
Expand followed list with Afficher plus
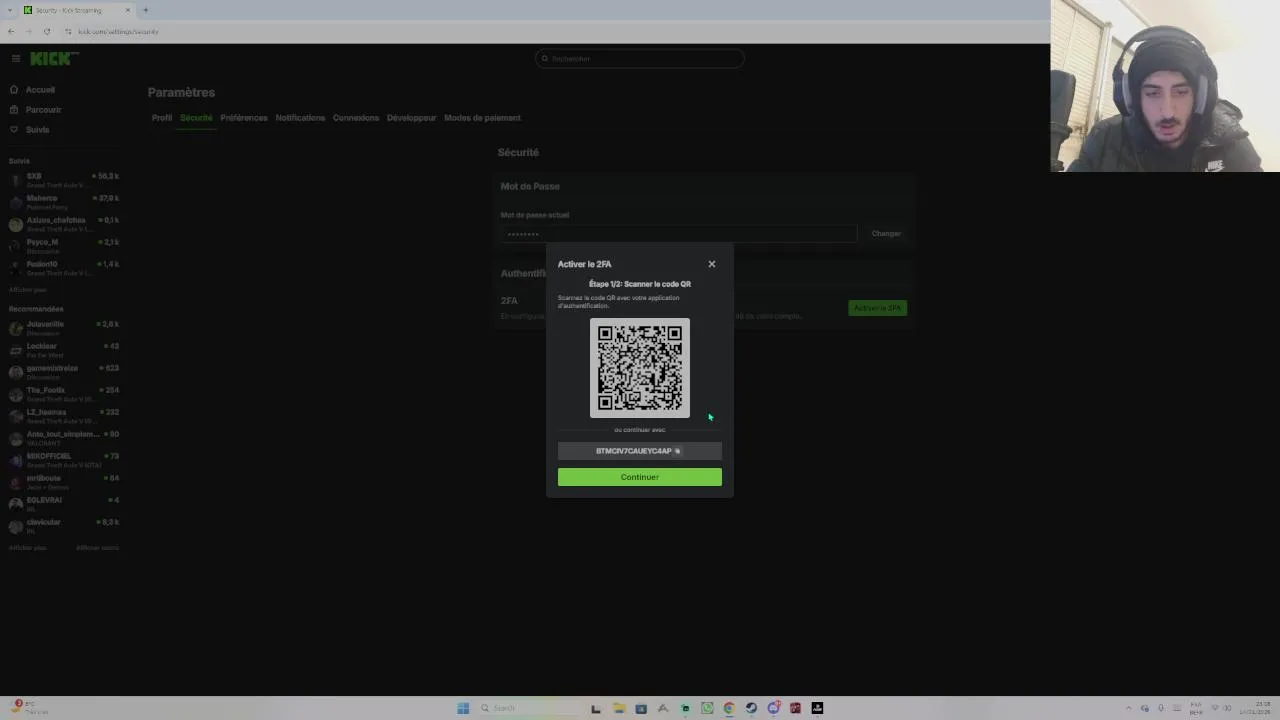click(x=27, y=290)
